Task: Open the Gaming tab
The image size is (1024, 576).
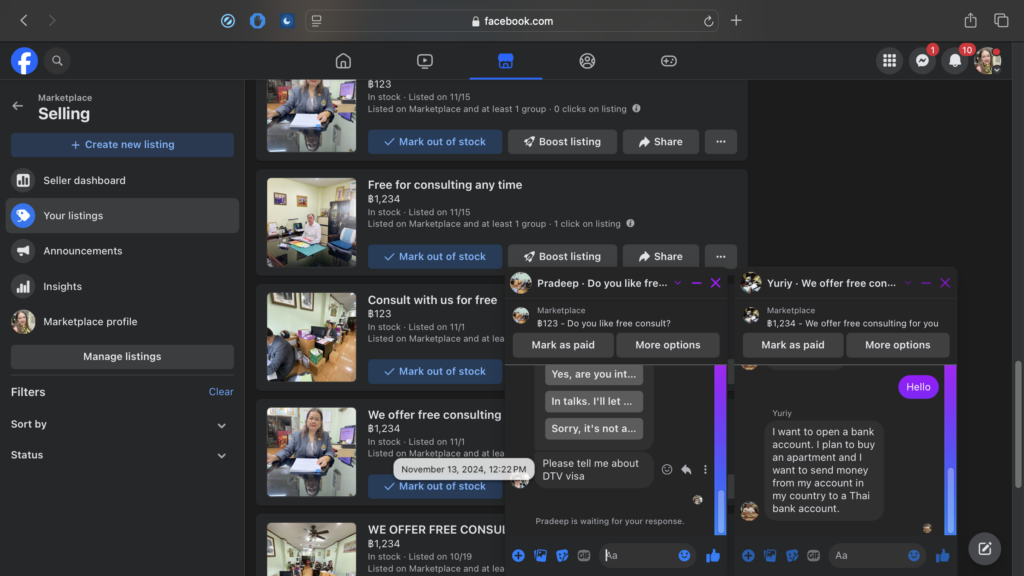Action: point(669,61)
